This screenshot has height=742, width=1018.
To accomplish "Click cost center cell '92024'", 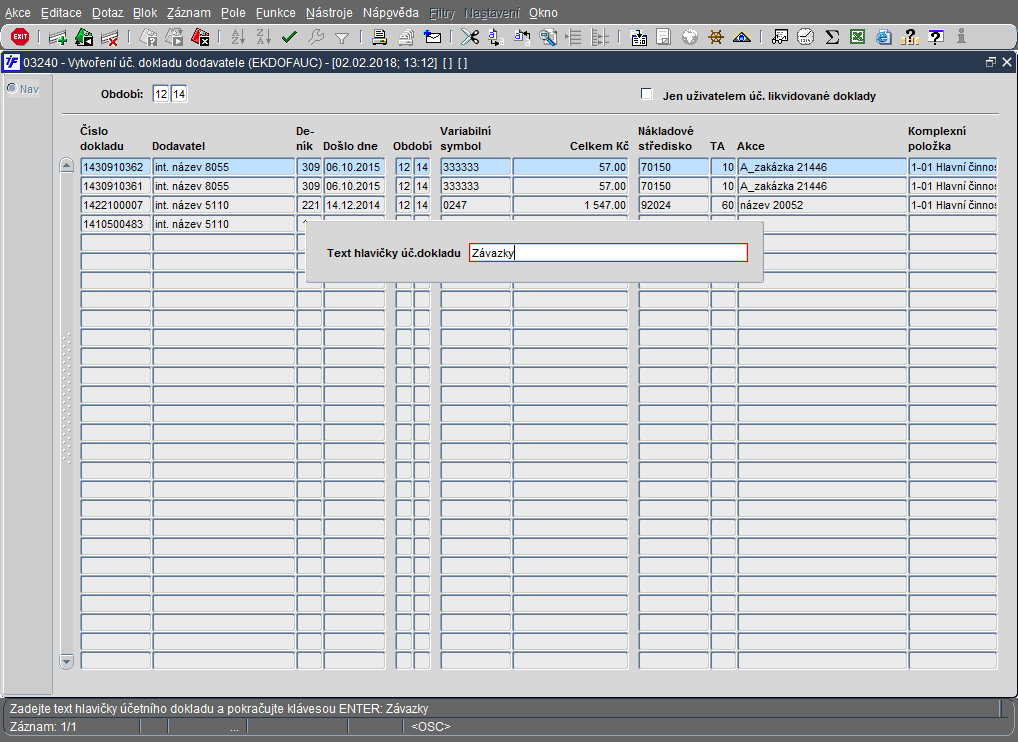I will (673, 204).
